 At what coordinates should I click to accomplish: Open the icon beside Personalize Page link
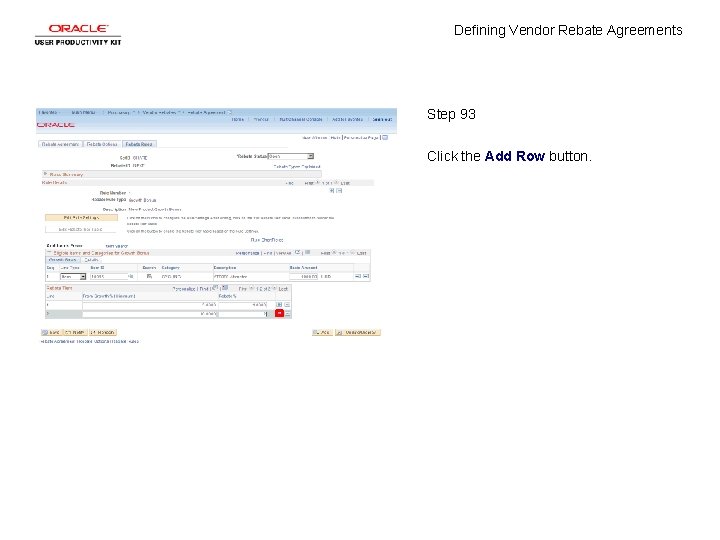(x=385, y=137)
